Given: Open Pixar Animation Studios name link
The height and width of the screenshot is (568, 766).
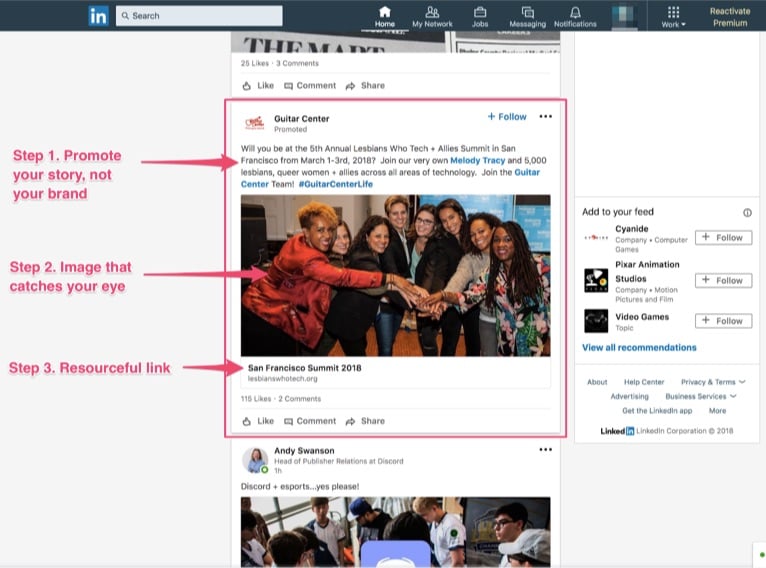Looking at the screenshot, I should pos(647,272).
